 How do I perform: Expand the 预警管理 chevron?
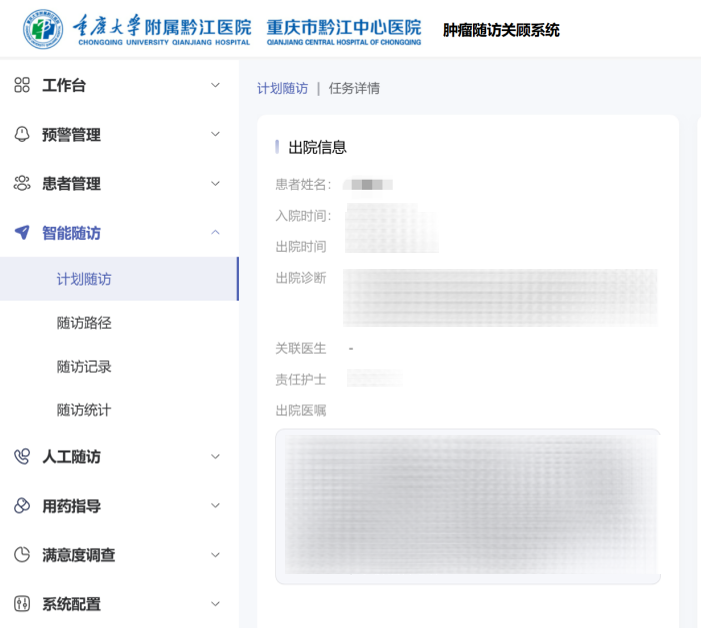click(215, 134)
